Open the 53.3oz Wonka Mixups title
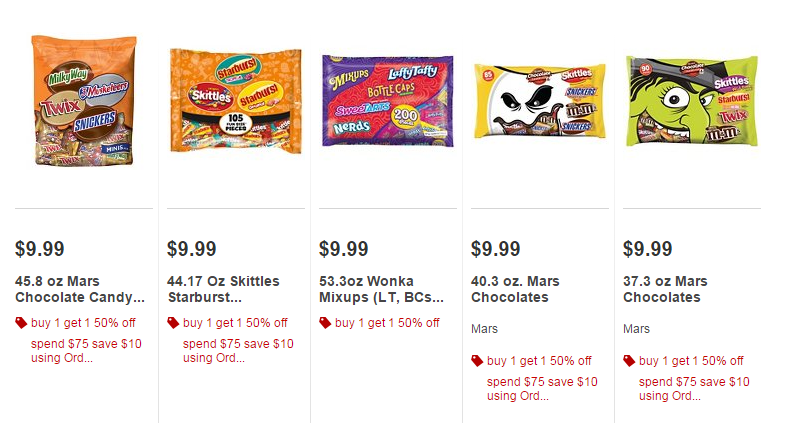This screenshot has width=795, height=423. point(381,289)
